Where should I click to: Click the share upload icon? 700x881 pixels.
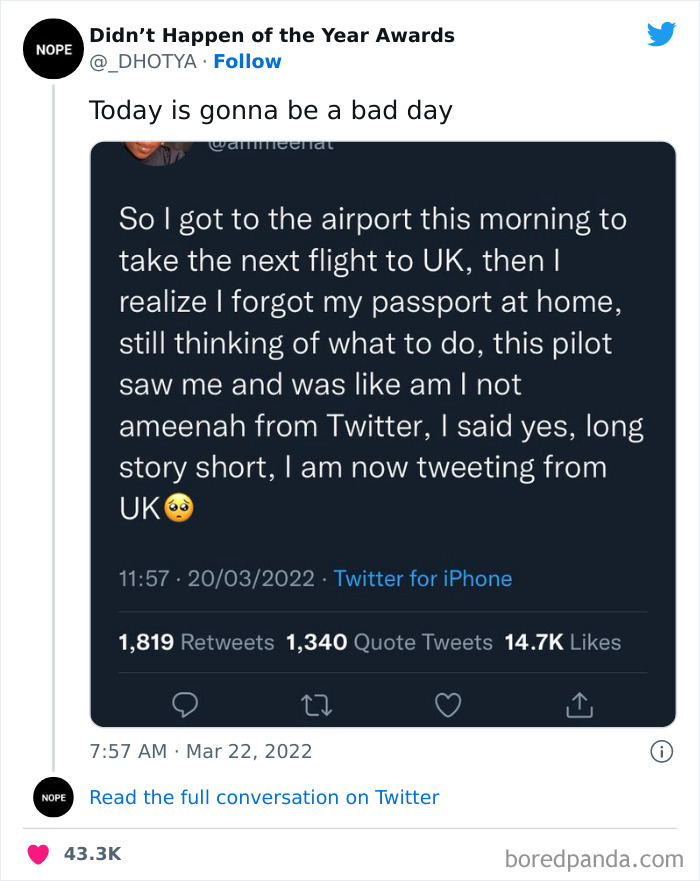580,705
